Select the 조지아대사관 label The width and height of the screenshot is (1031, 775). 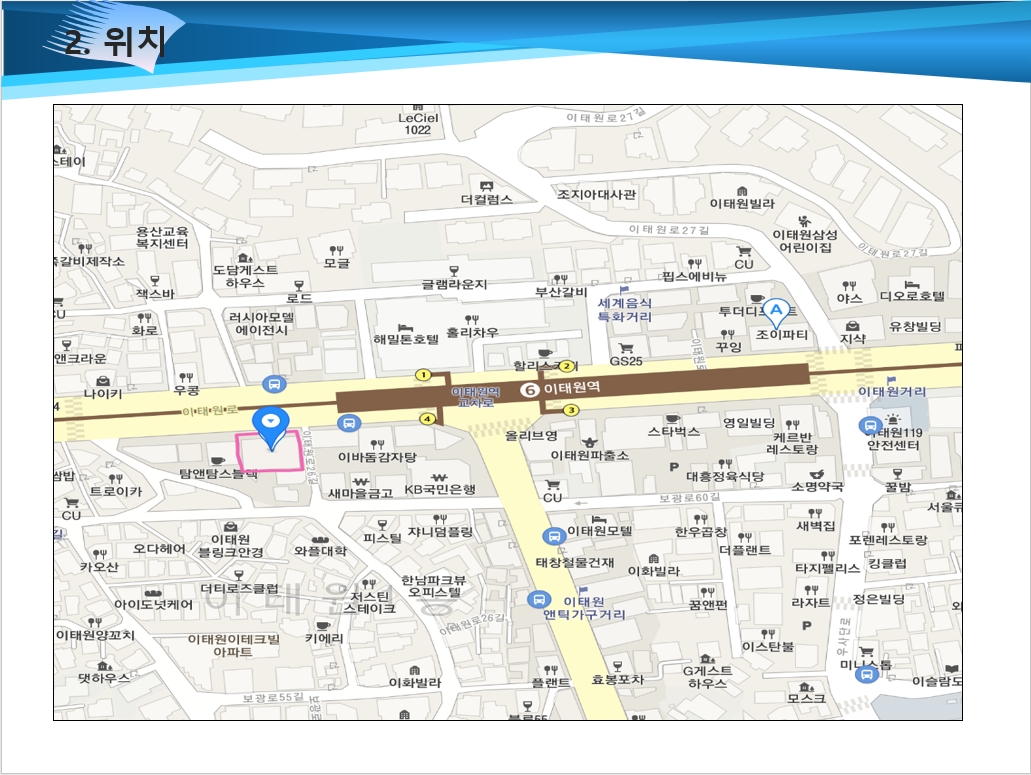pos(597,195)
